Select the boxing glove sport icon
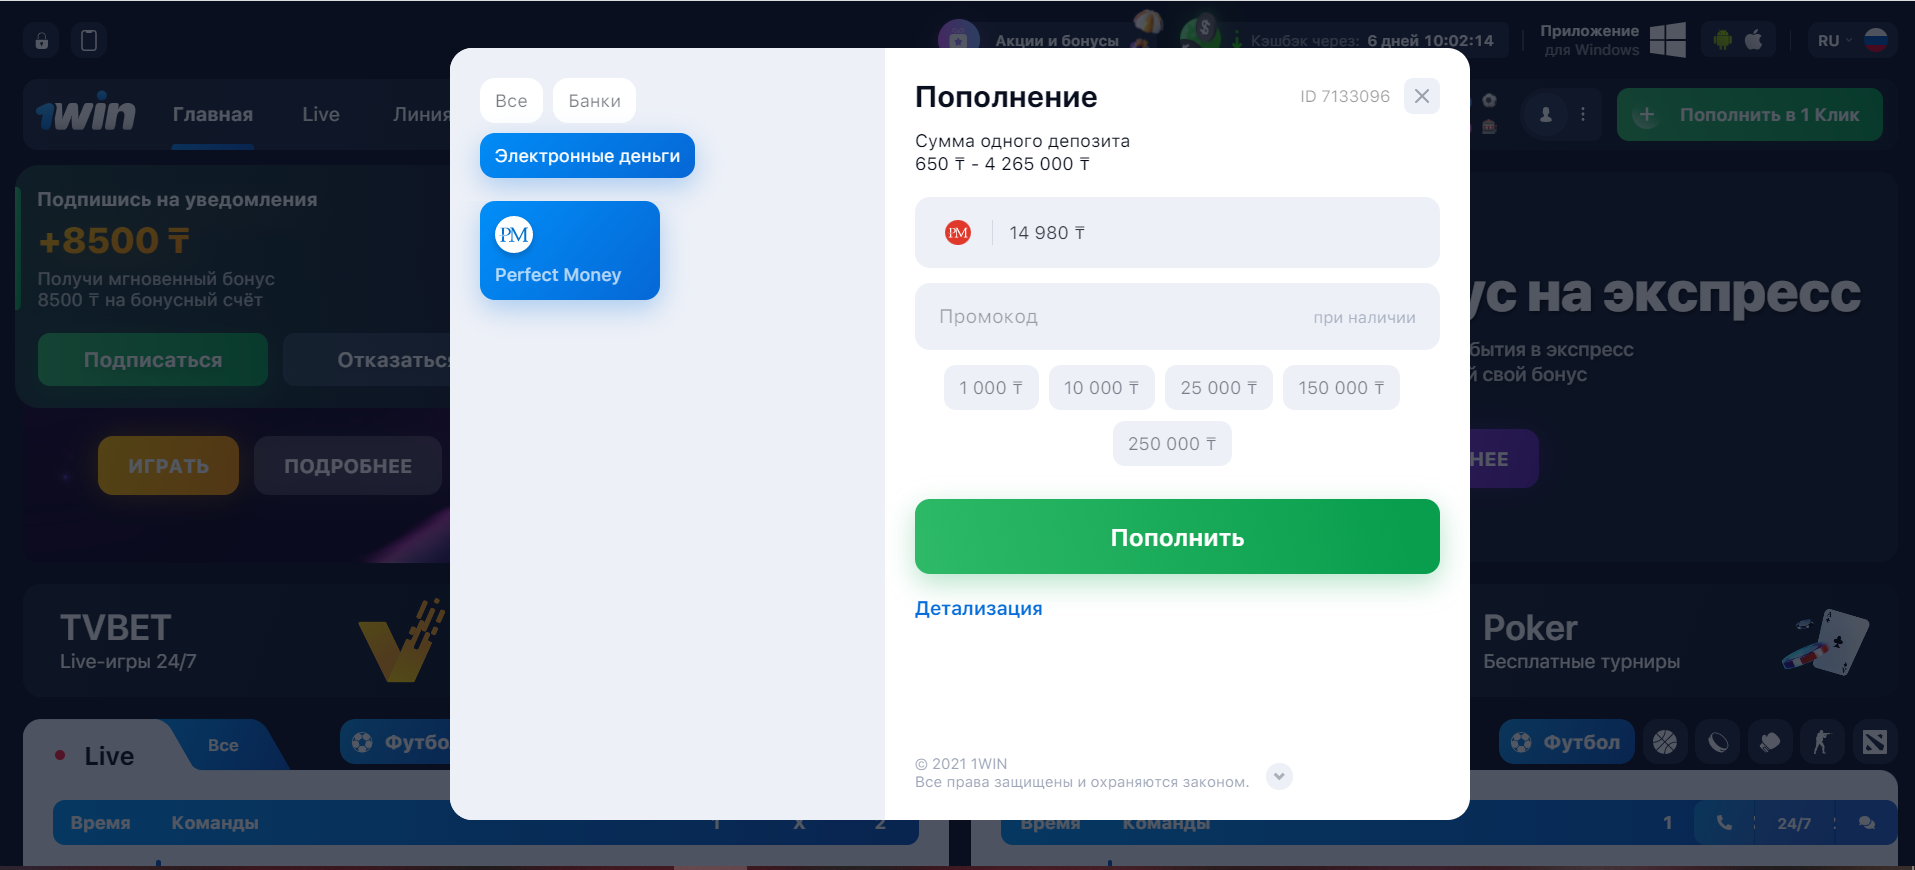 (1770, 742)
